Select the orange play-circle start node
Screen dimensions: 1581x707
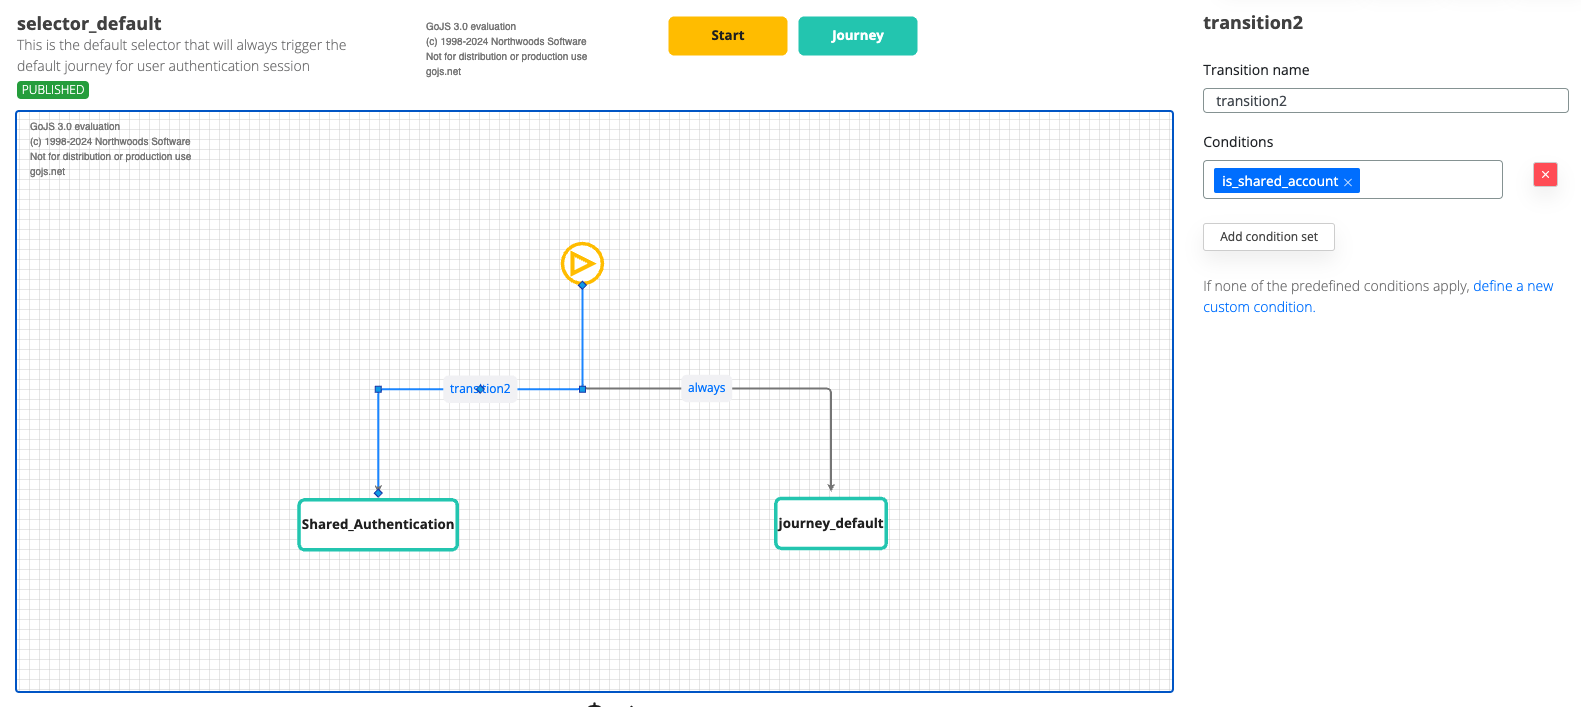pyautogui.click(x=582, y=263)
